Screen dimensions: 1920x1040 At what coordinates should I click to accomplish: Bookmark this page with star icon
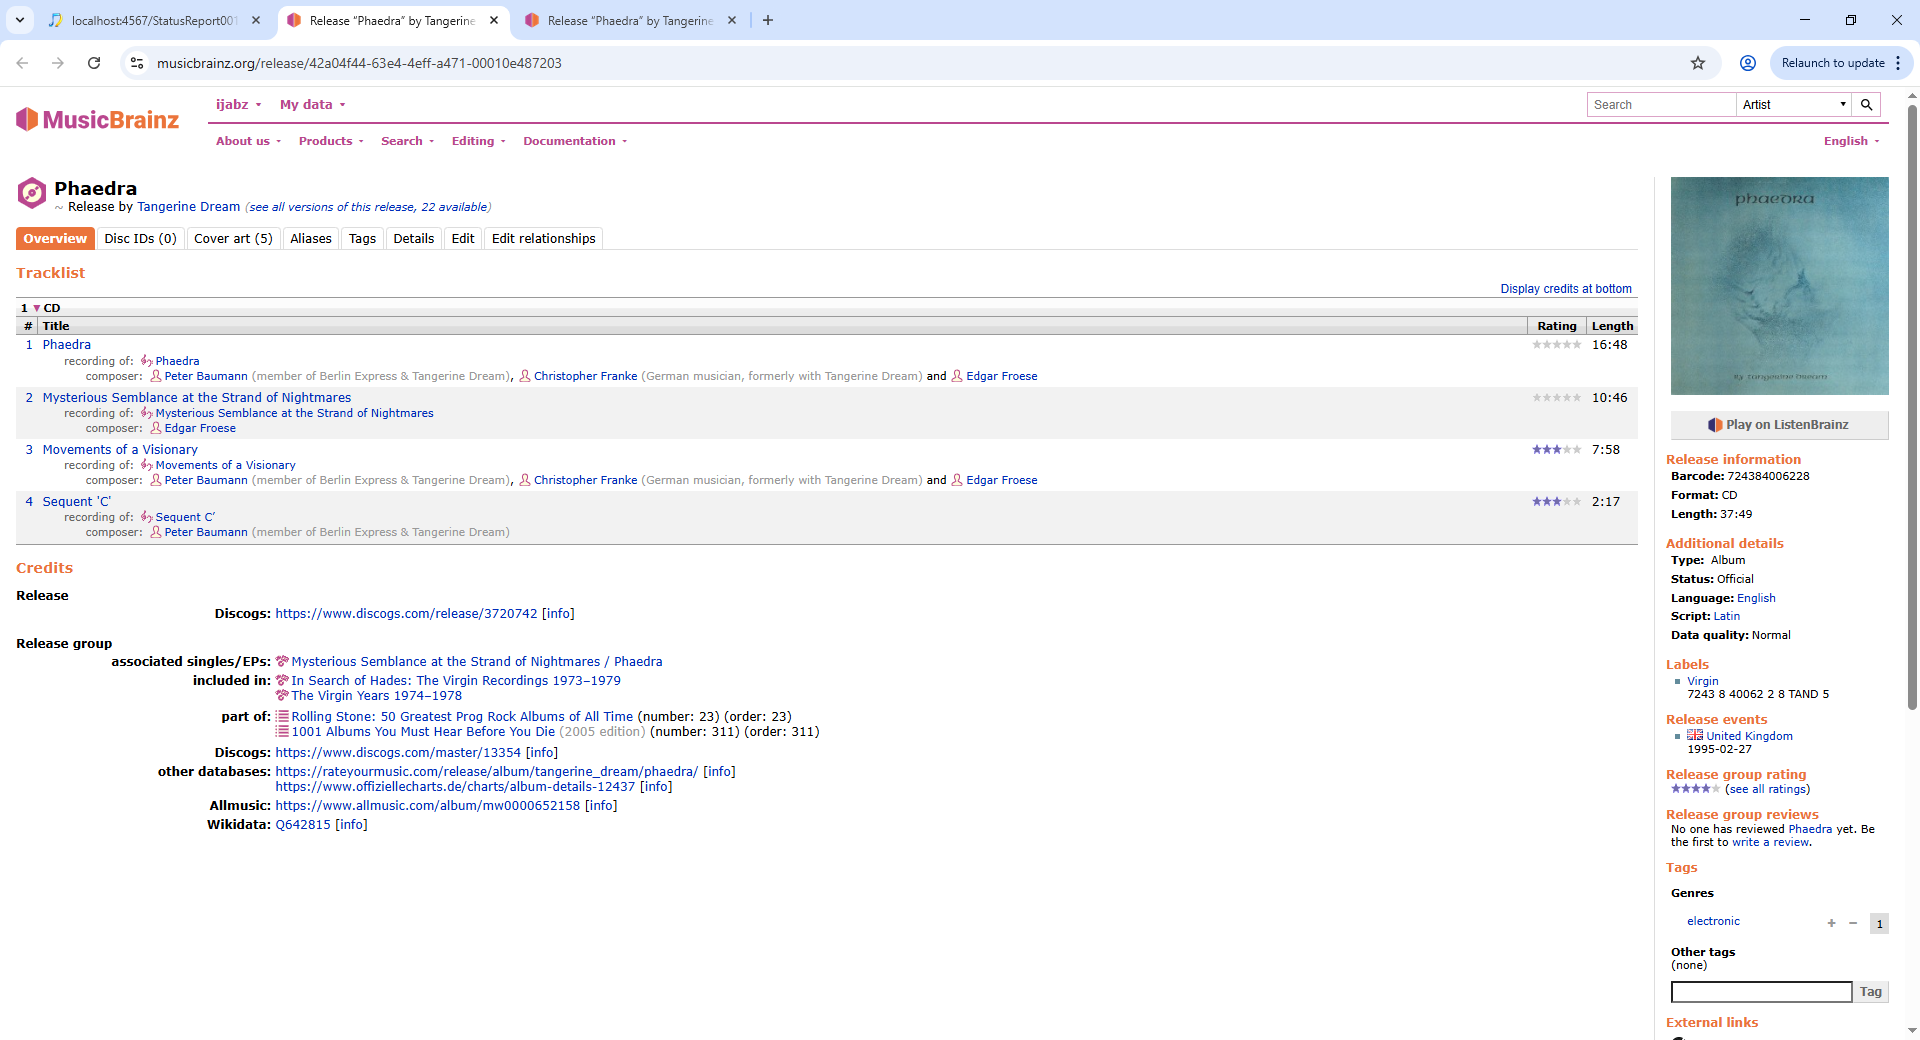pyautogui.click(x=1698, y=63)
